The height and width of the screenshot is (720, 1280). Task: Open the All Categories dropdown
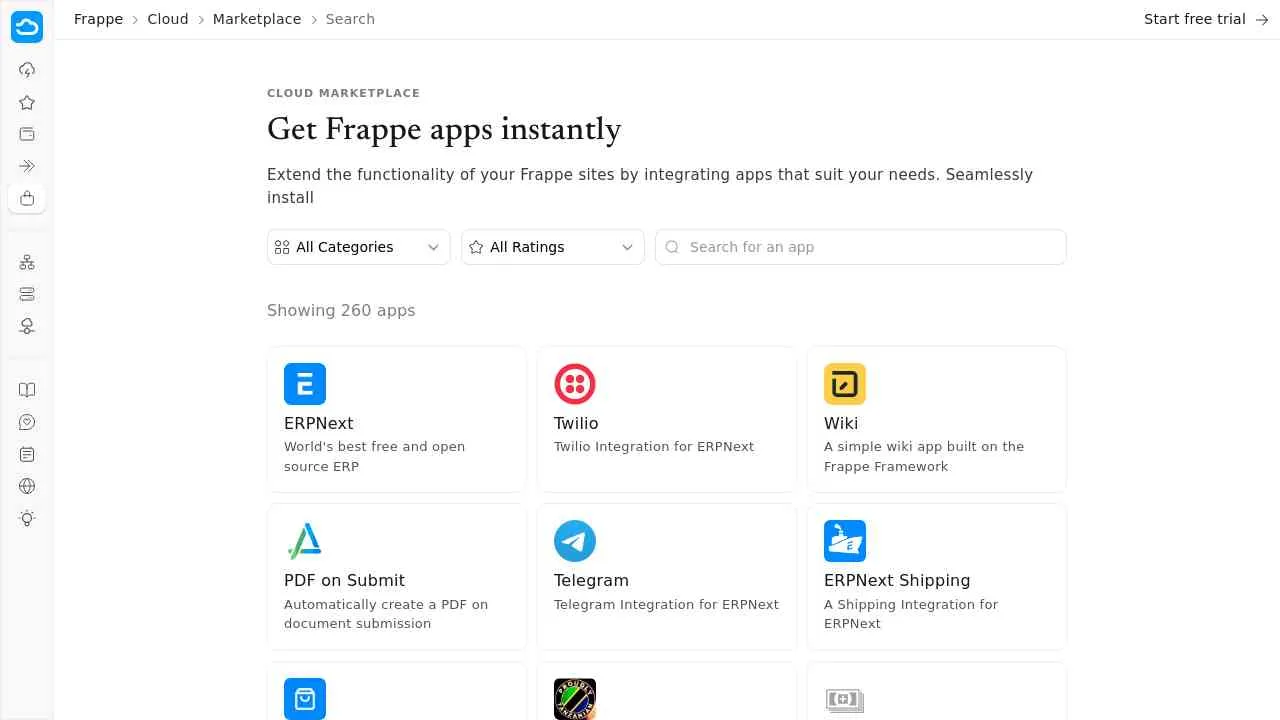coord(359,247)
